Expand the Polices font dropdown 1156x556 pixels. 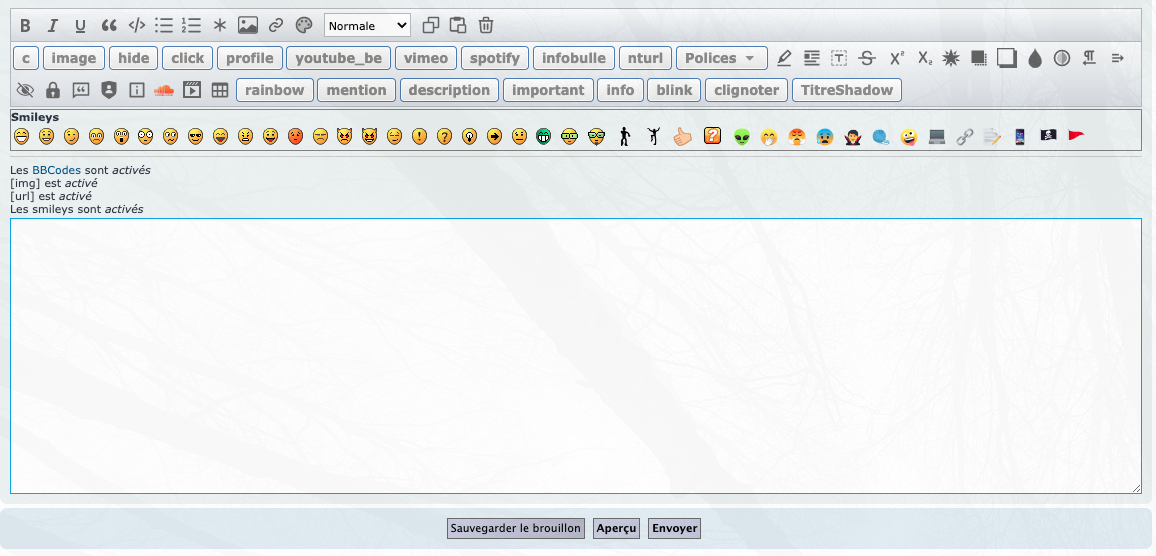click(x=721, y=58)
